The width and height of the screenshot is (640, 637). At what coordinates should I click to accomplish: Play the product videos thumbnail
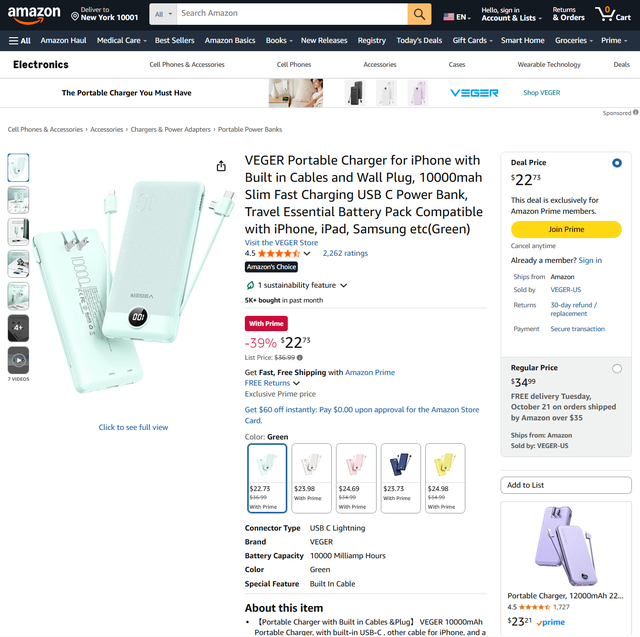[18, 359]
